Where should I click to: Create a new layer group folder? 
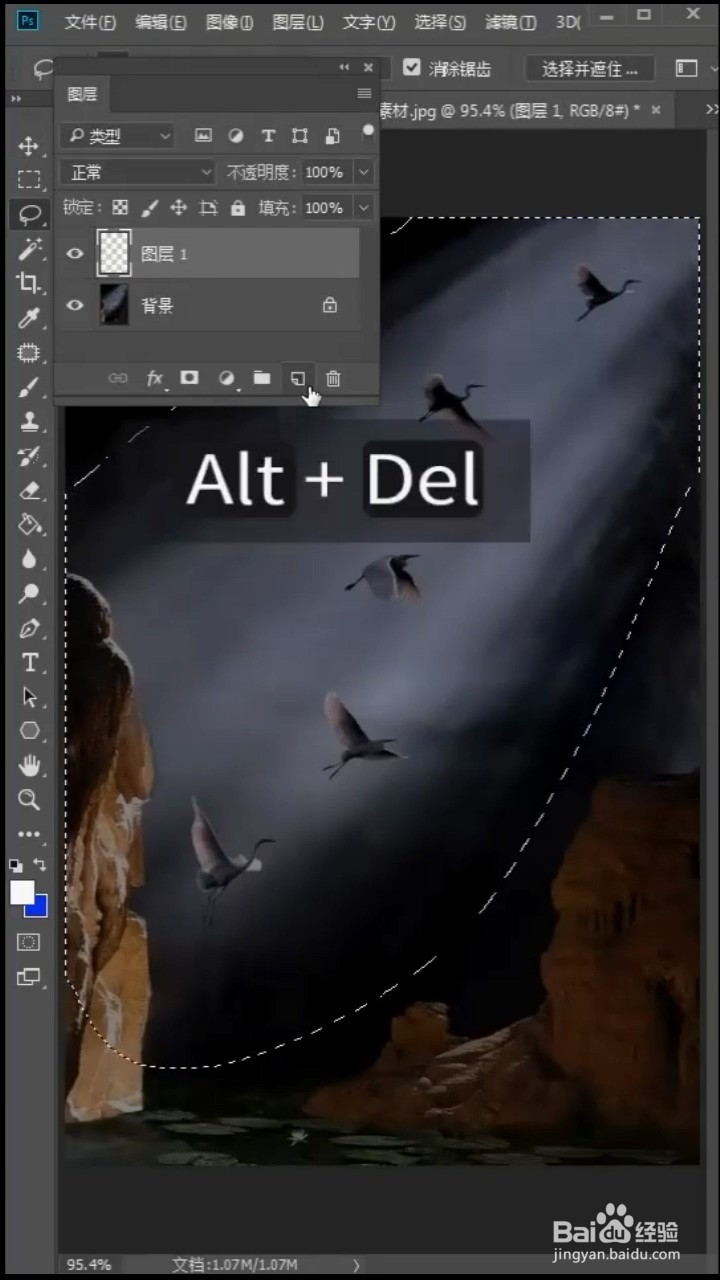[x=261, y=378]
